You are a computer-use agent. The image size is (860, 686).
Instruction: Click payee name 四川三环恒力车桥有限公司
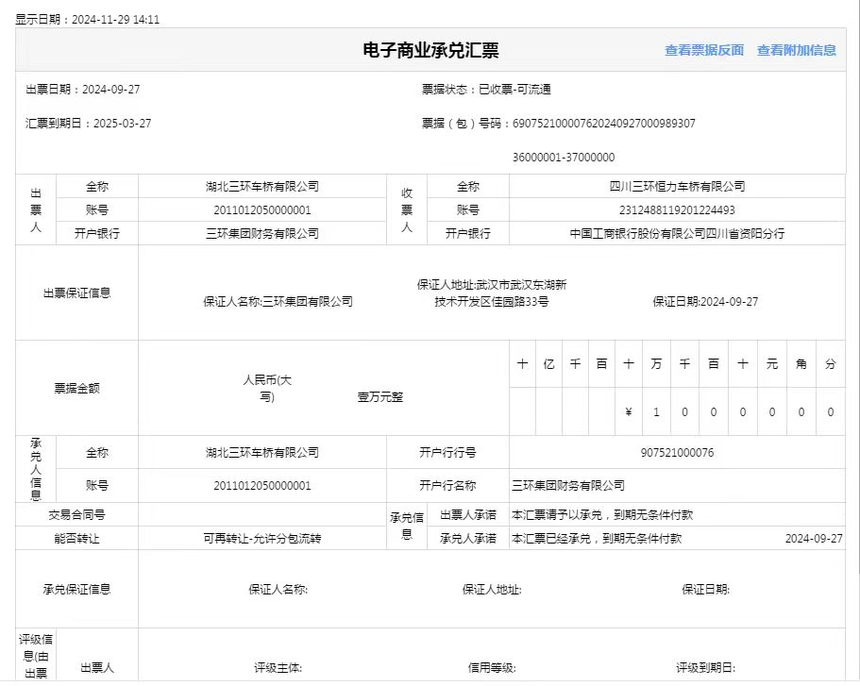(677, 186)
